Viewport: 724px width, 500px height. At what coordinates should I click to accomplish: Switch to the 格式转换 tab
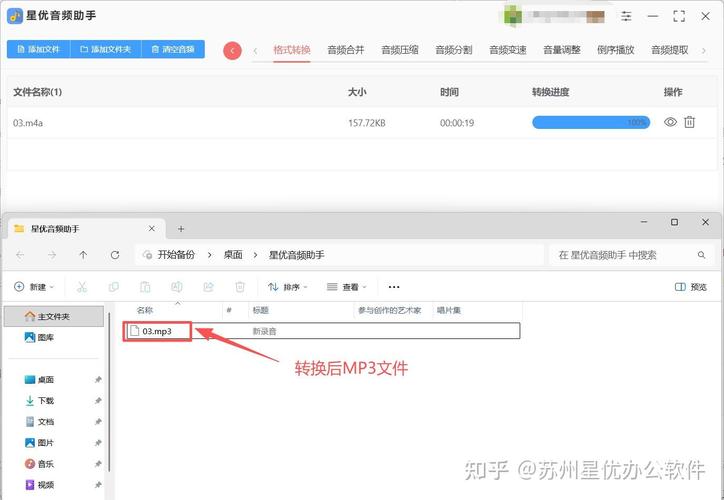[292, 50]
